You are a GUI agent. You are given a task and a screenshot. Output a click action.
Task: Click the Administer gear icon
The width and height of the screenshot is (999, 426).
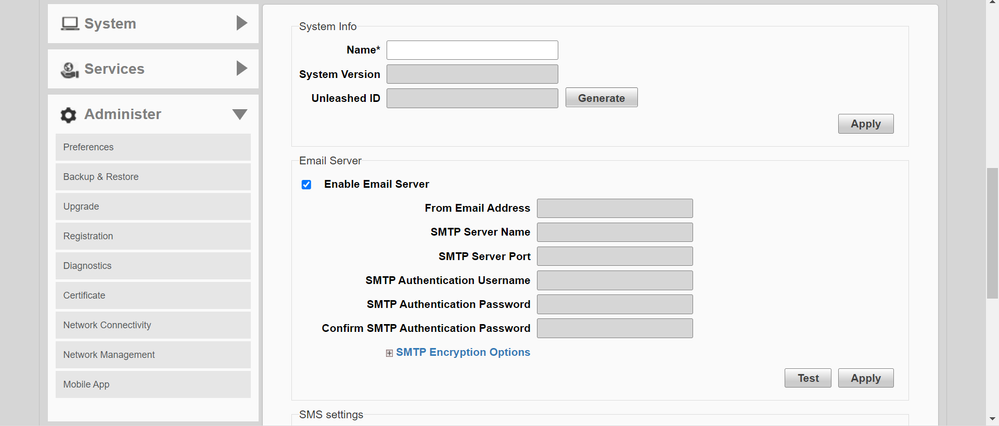pos(69,115)
